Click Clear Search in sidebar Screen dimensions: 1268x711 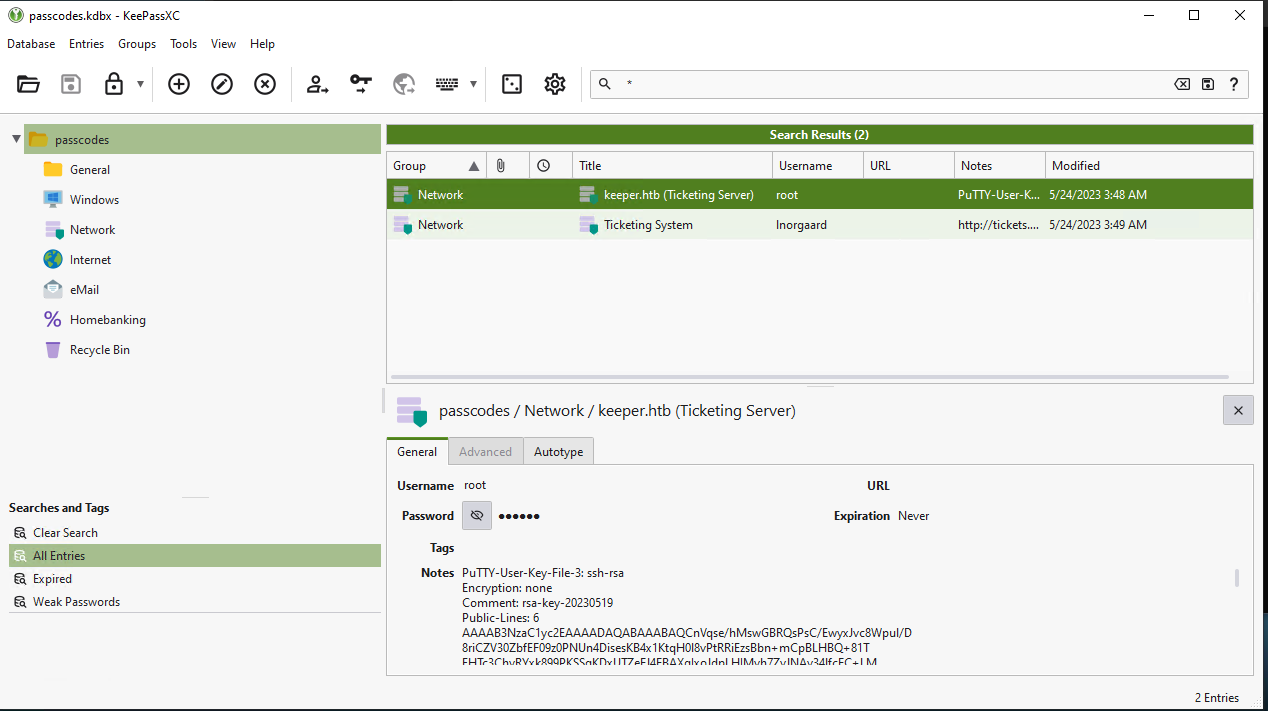pyautogui.click(x=65, y=533)
